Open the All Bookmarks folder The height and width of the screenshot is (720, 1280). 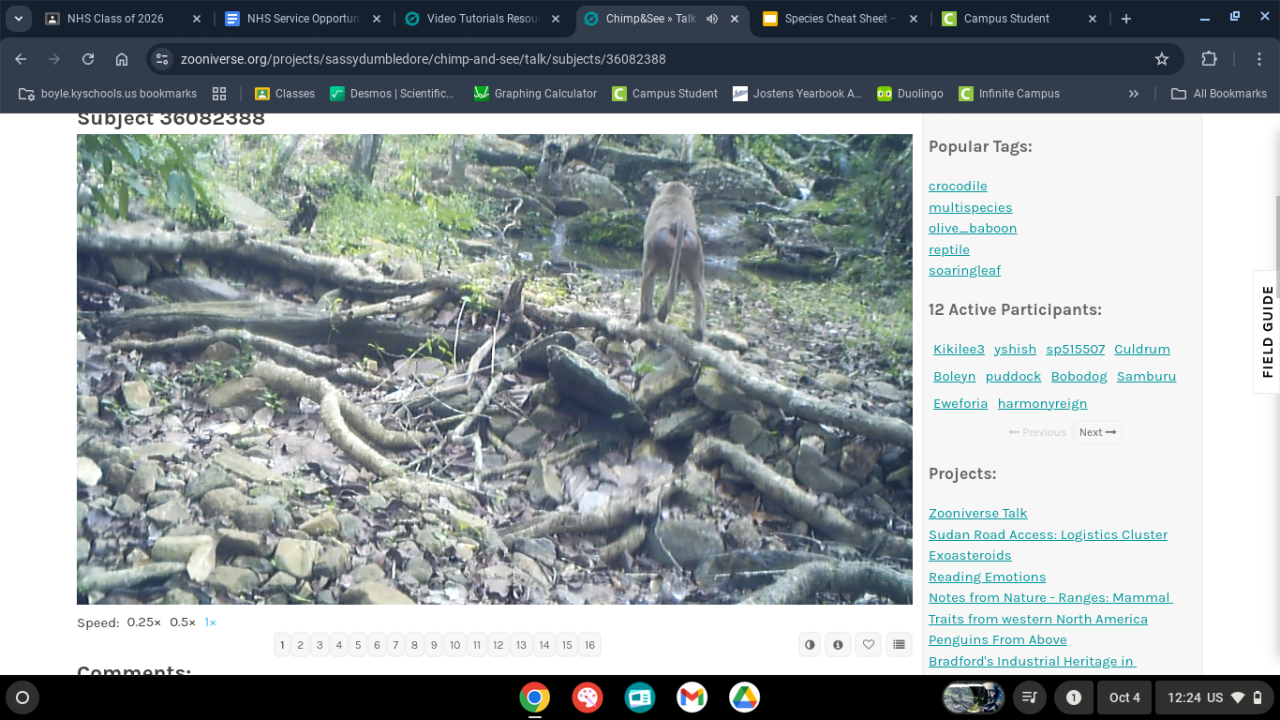1219,93
